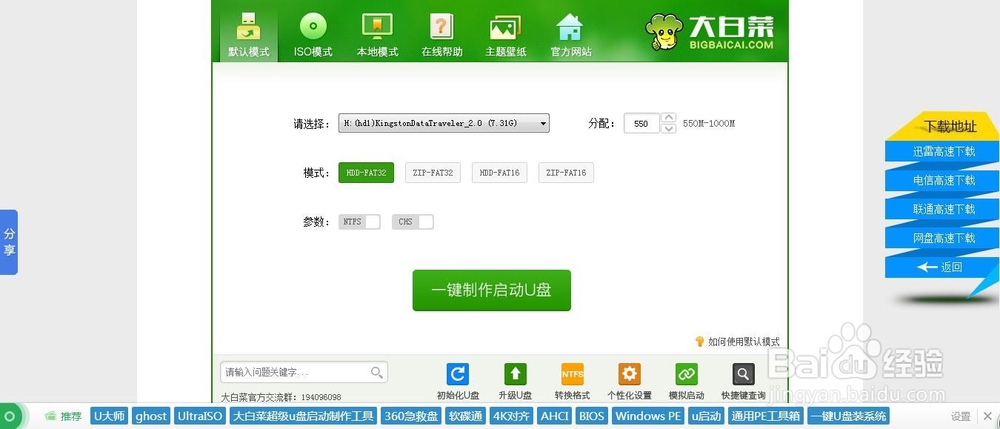Viewport: 1000px width, 429px height.
Task: Click 联通高速下载 download link
Action: (943, 209)
